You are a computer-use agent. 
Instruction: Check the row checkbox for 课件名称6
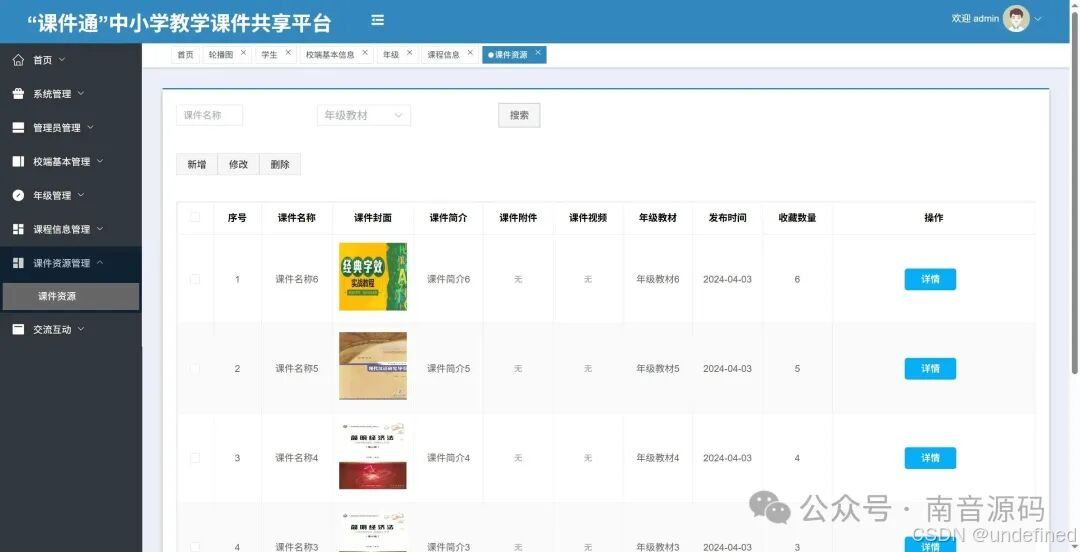coord(195,279)
